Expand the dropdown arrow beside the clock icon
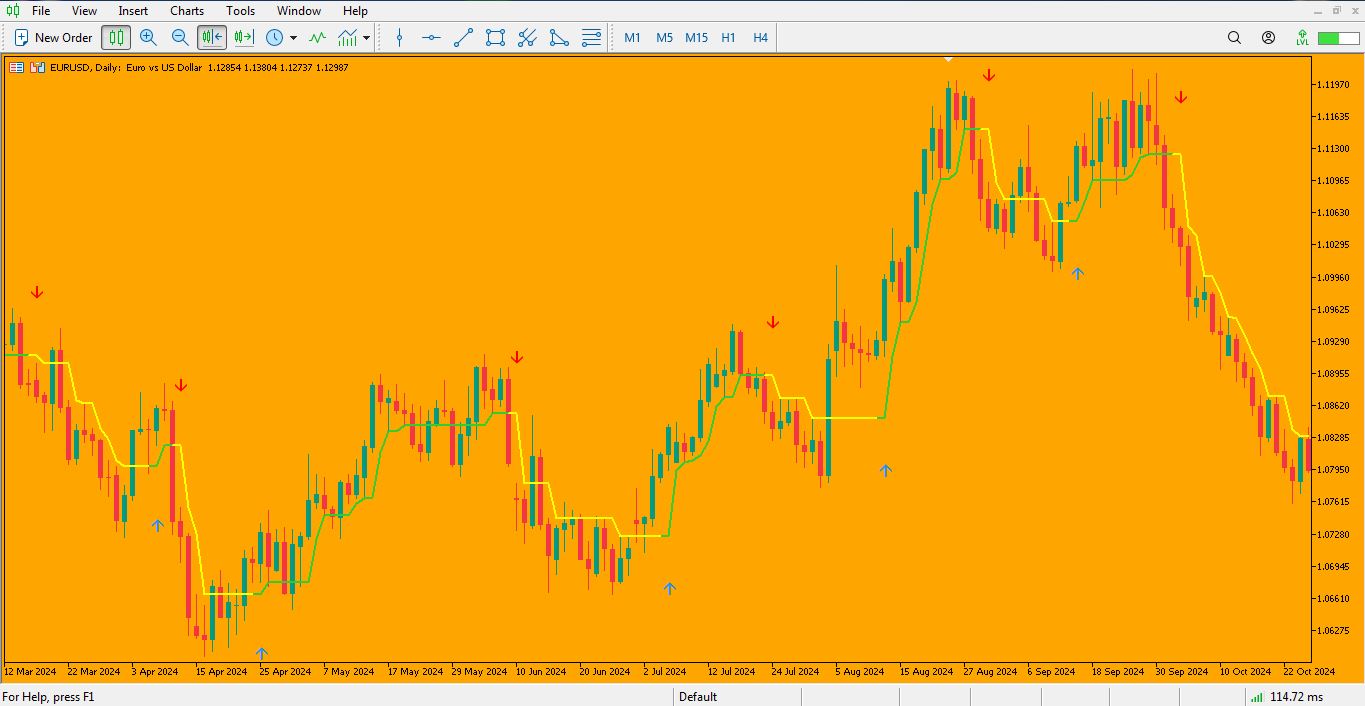The image size is (1365, 706). 293,38
